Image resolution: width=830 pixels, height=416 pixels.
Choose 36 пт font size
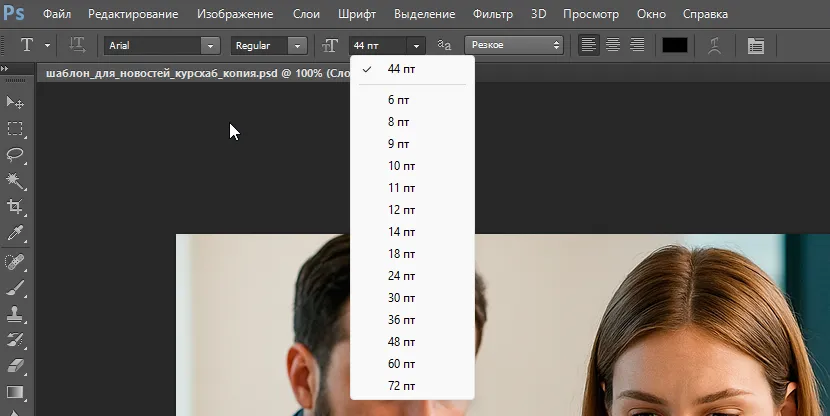412,320
